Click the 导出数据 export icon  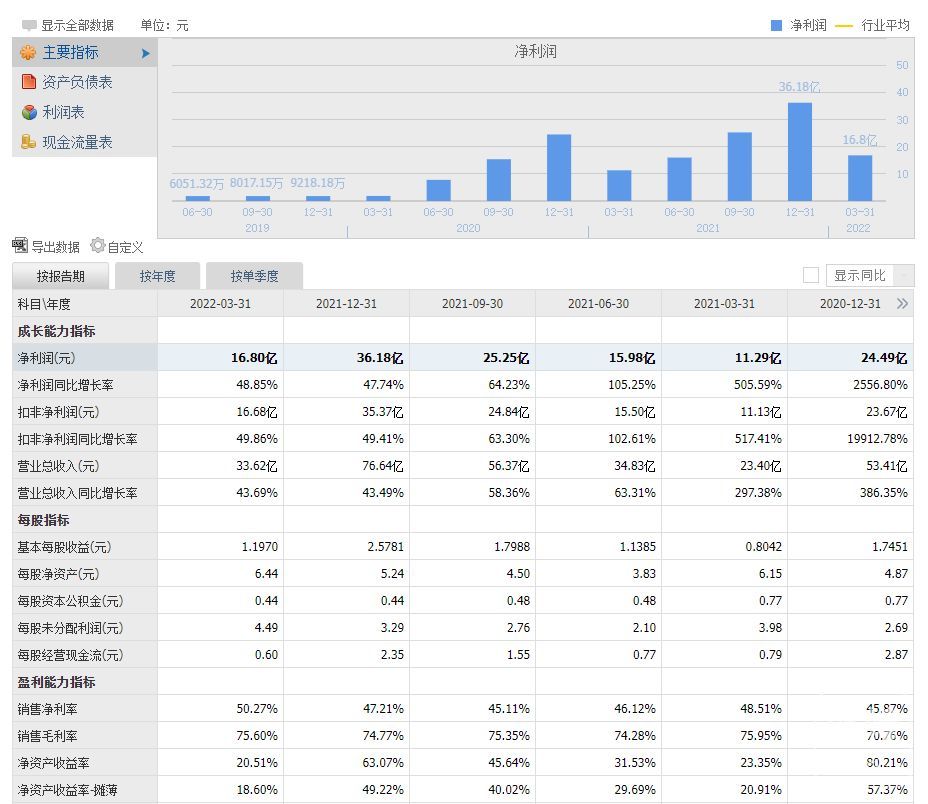pos(20,246)
